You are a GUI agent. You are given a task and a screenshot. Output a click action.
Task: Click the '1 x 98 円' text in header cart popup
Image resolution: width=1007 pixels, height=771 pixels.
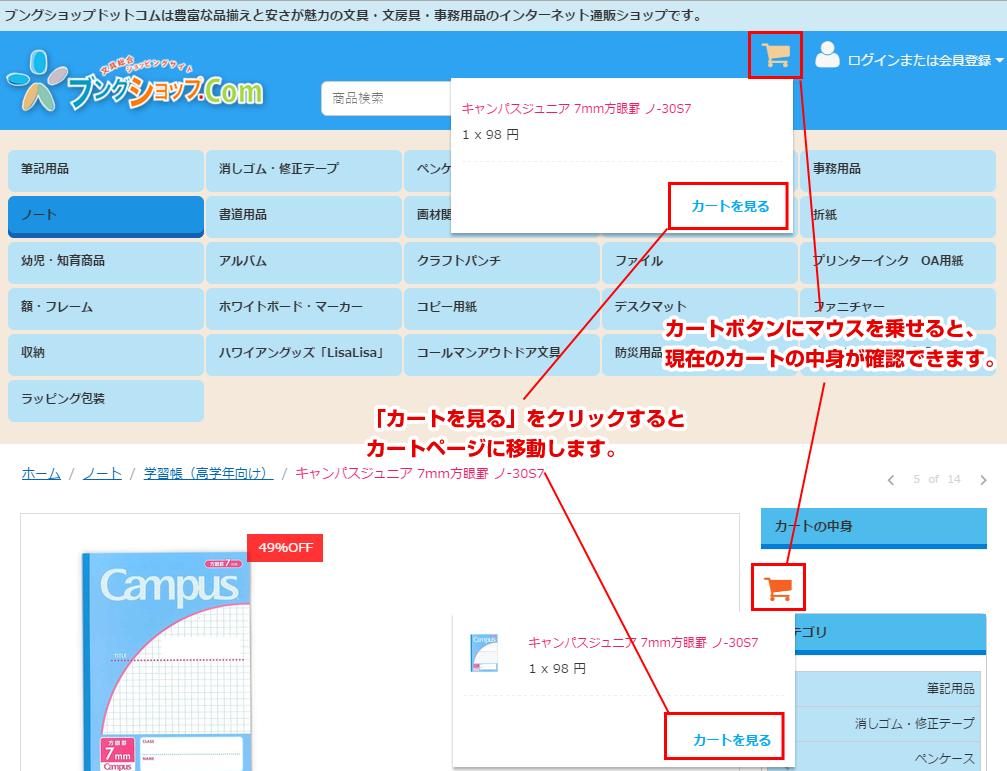(x=491, y=135)
